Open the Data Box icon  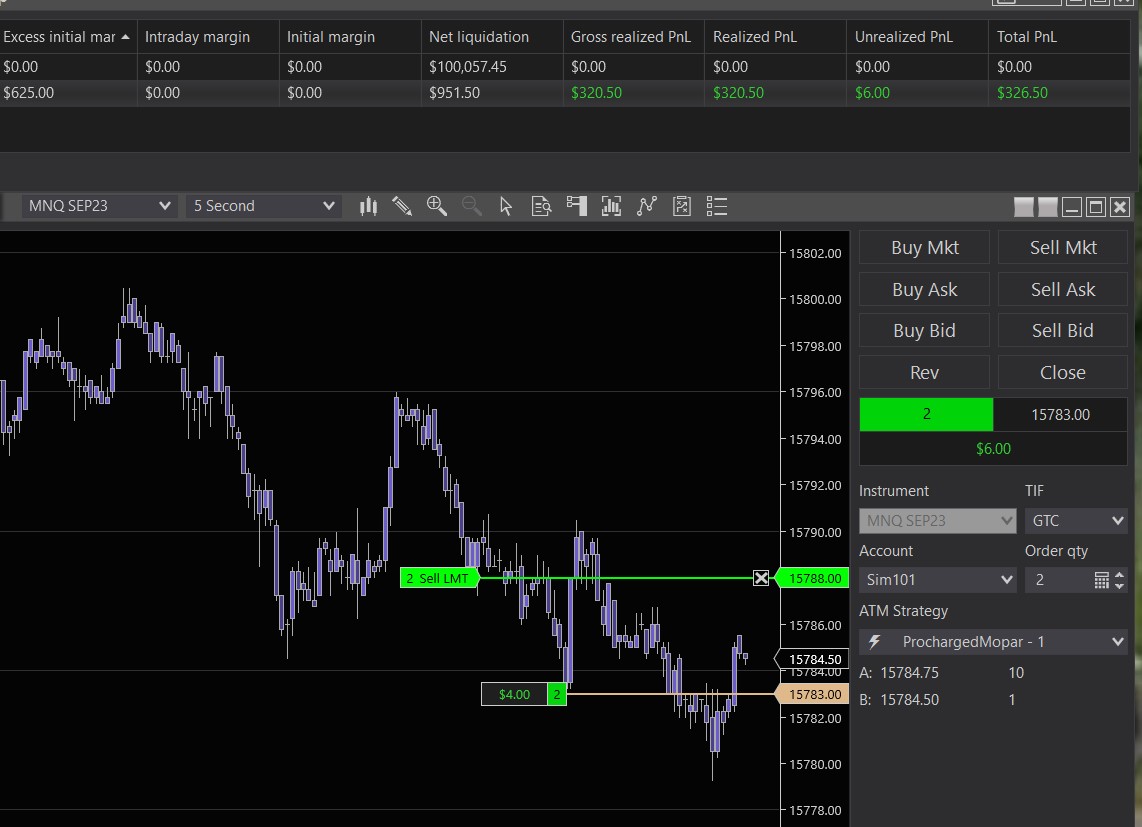coord(541,206)
